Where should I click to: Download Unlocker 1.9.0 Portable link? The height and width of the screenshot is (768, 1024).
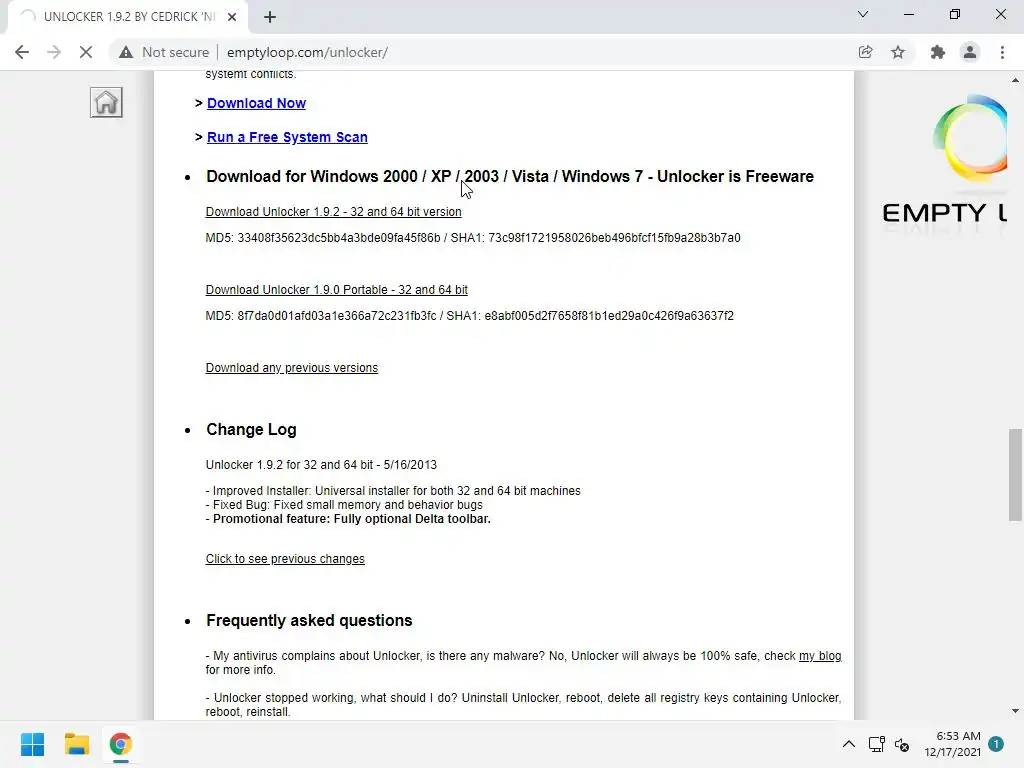point(336,289)
